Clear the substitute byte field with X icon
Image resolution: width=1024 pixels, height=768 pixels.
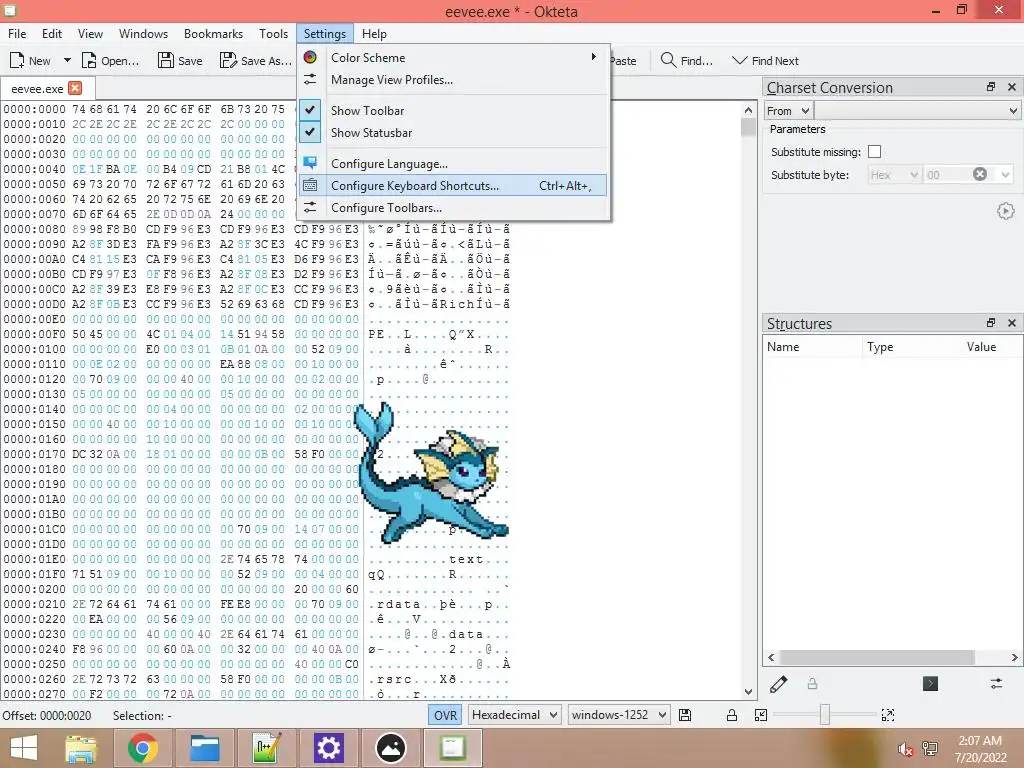tap(980, 174)
